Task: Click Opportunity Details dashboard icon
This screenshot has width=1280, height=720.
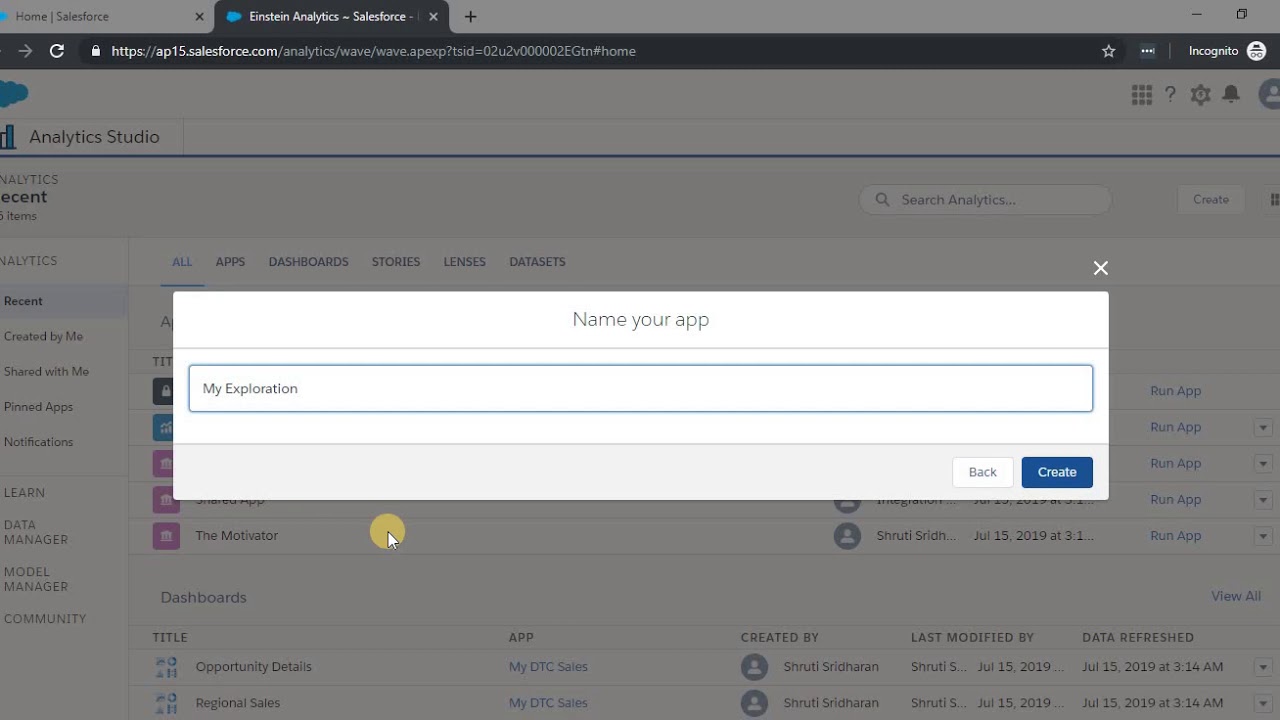Action: tap(166, 667)
